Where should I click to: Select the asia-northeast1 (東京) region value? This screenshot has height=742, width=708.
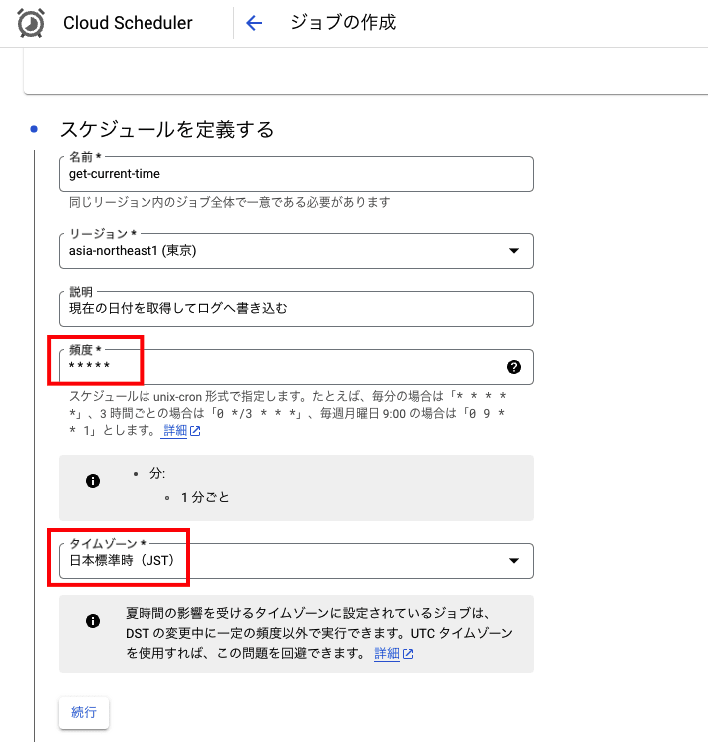coord(133,250)
